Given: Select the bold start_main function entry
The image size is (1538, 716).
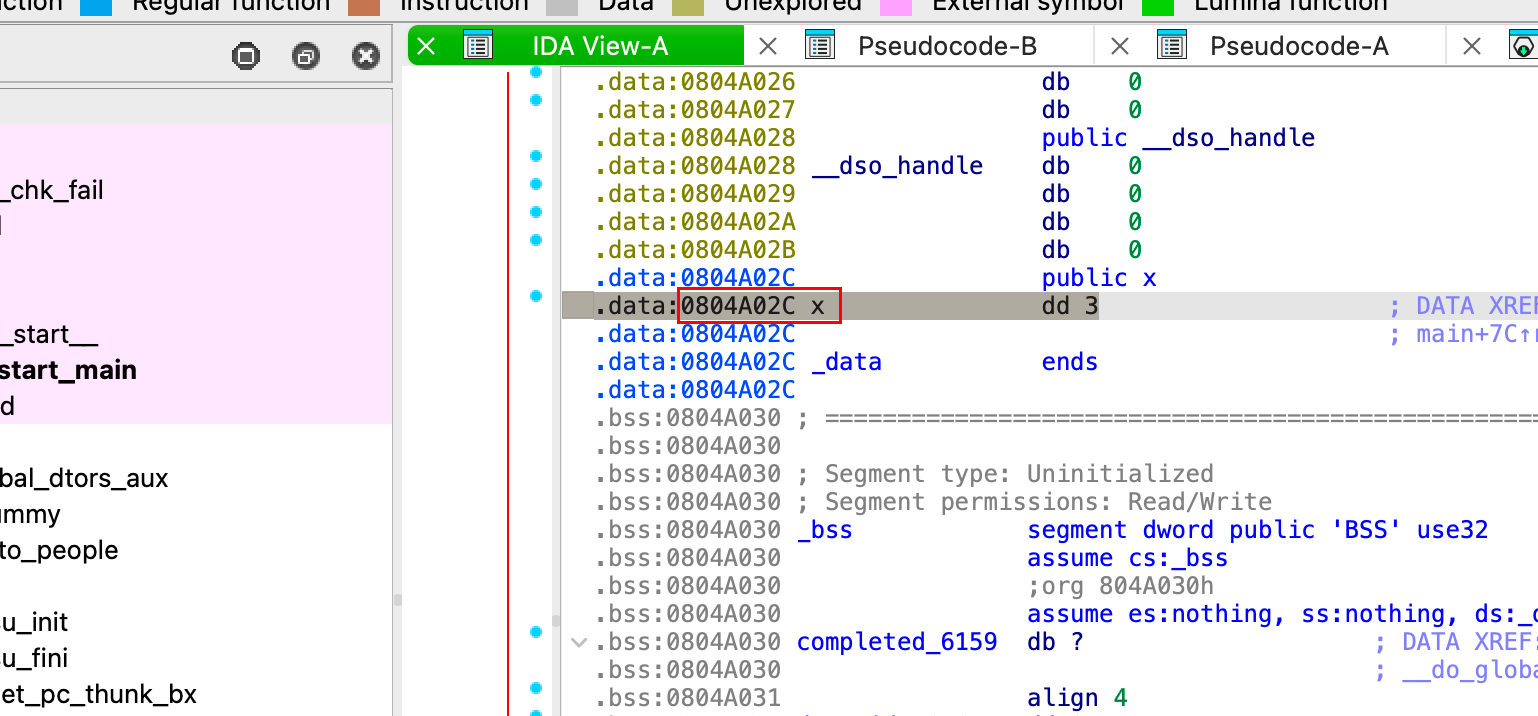Looking at the screenshot, I should (68, 370).
